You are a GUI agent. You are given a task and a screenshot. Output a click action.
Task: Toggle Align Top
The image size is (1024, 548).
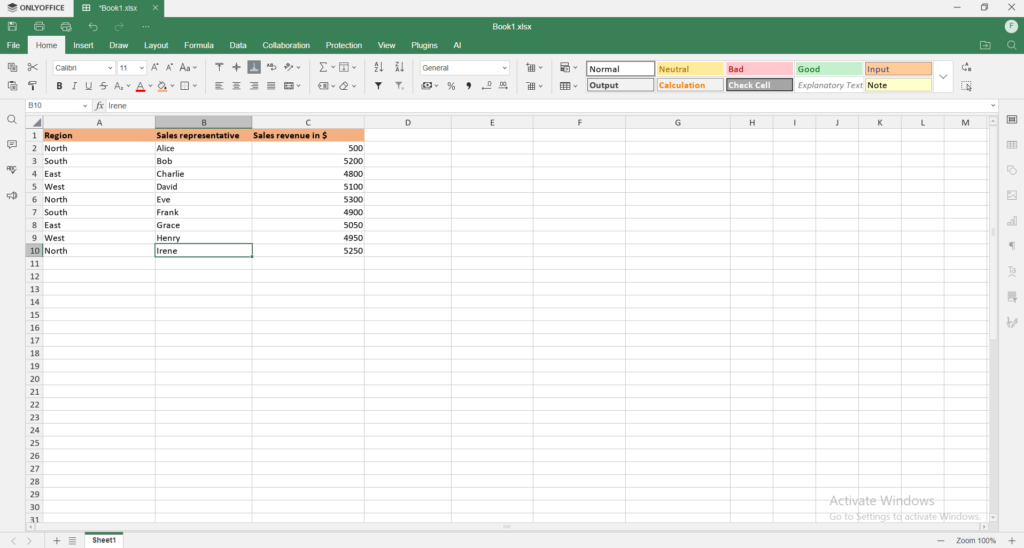[219, 67]
